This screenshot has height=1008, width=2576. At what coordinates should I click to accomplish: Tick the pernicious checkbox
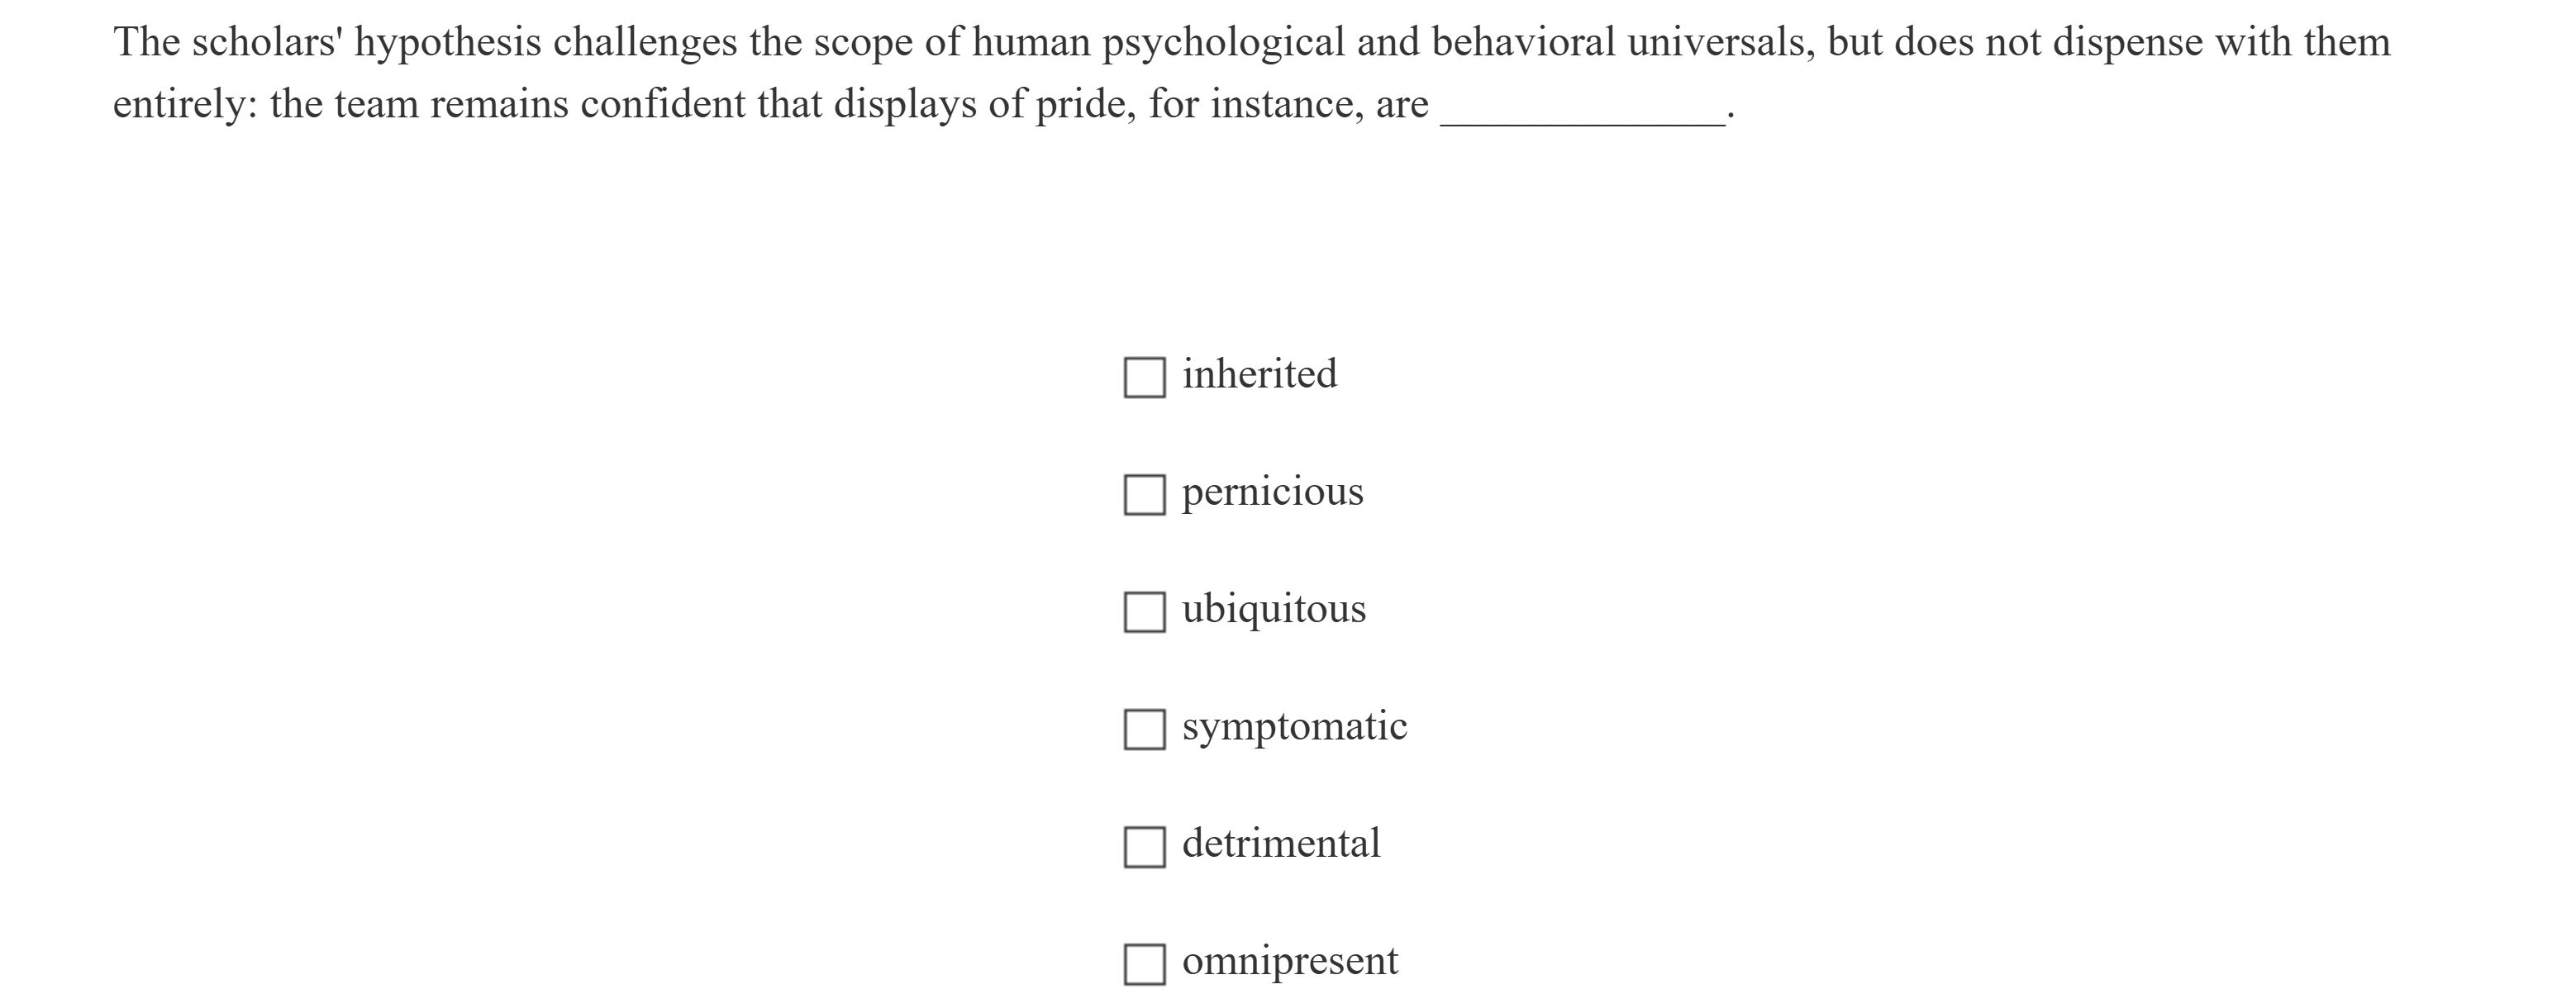point(1144,495)
